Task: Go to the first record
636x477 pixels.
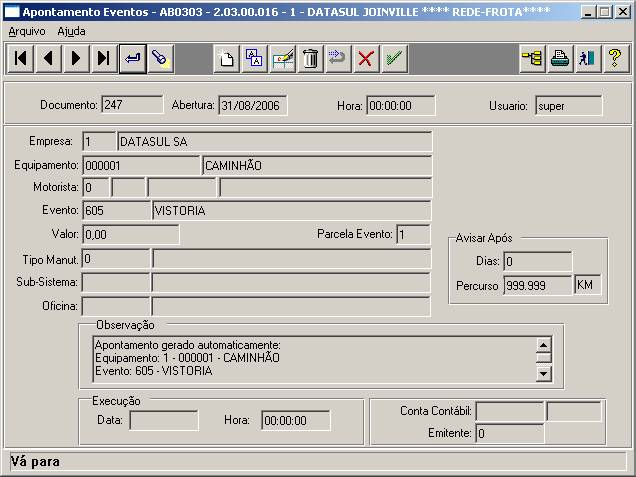Action: pyautogui.click(x=20, y=58)
